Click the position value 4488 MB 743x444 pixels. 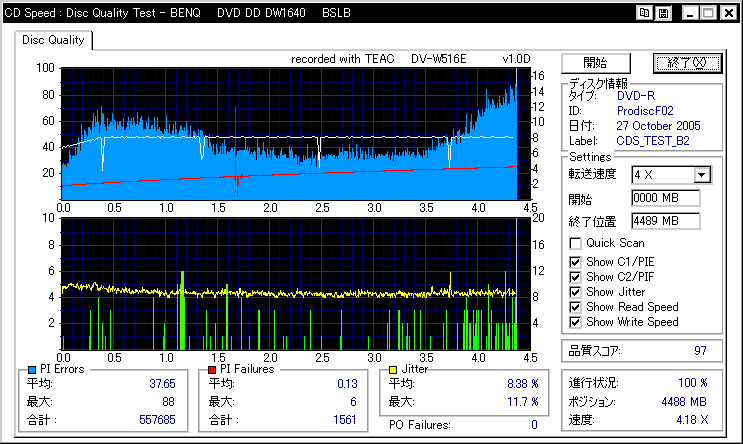pyautogui.click(x=684, y=402)
